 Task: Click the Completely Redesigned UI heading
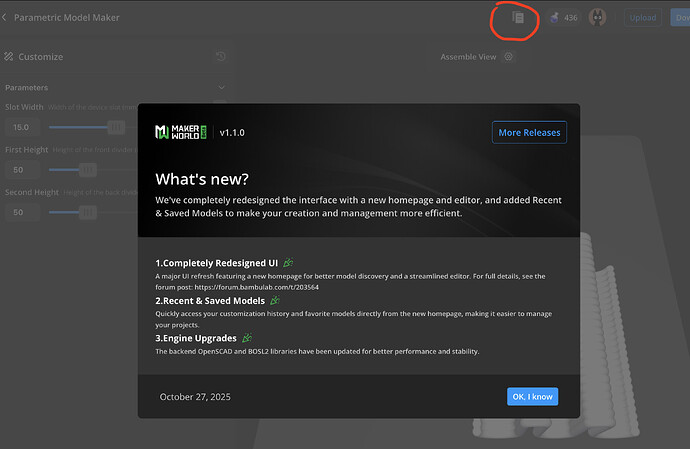point(217,263)
